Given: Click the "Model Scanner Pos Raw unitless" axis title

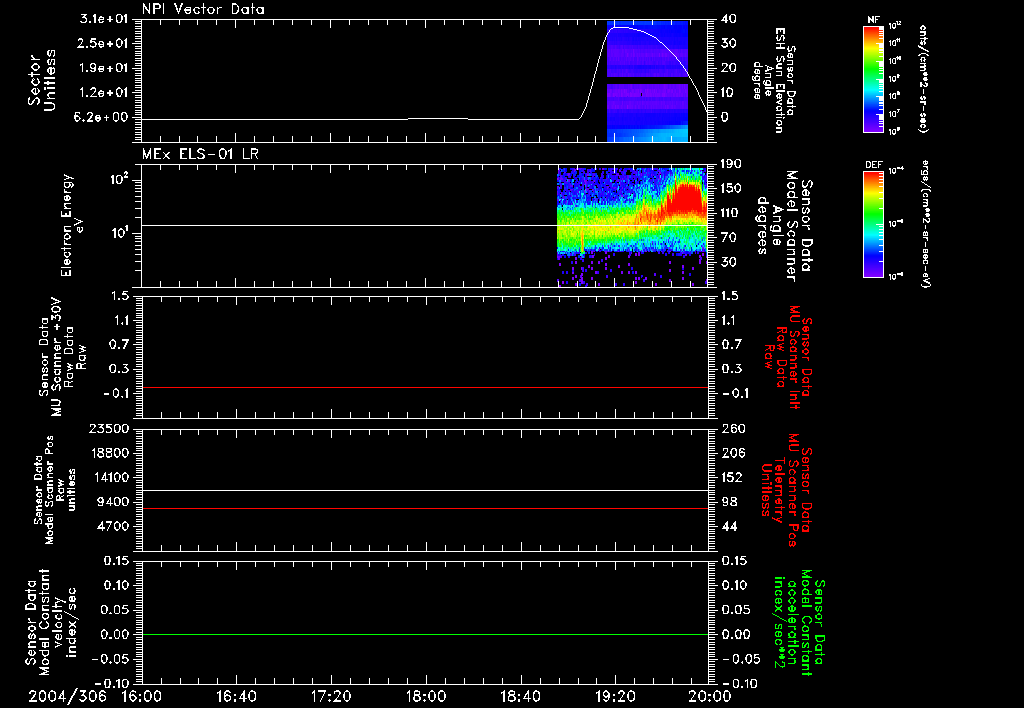Looking at the screenshot, I should (x=61, y=490).
